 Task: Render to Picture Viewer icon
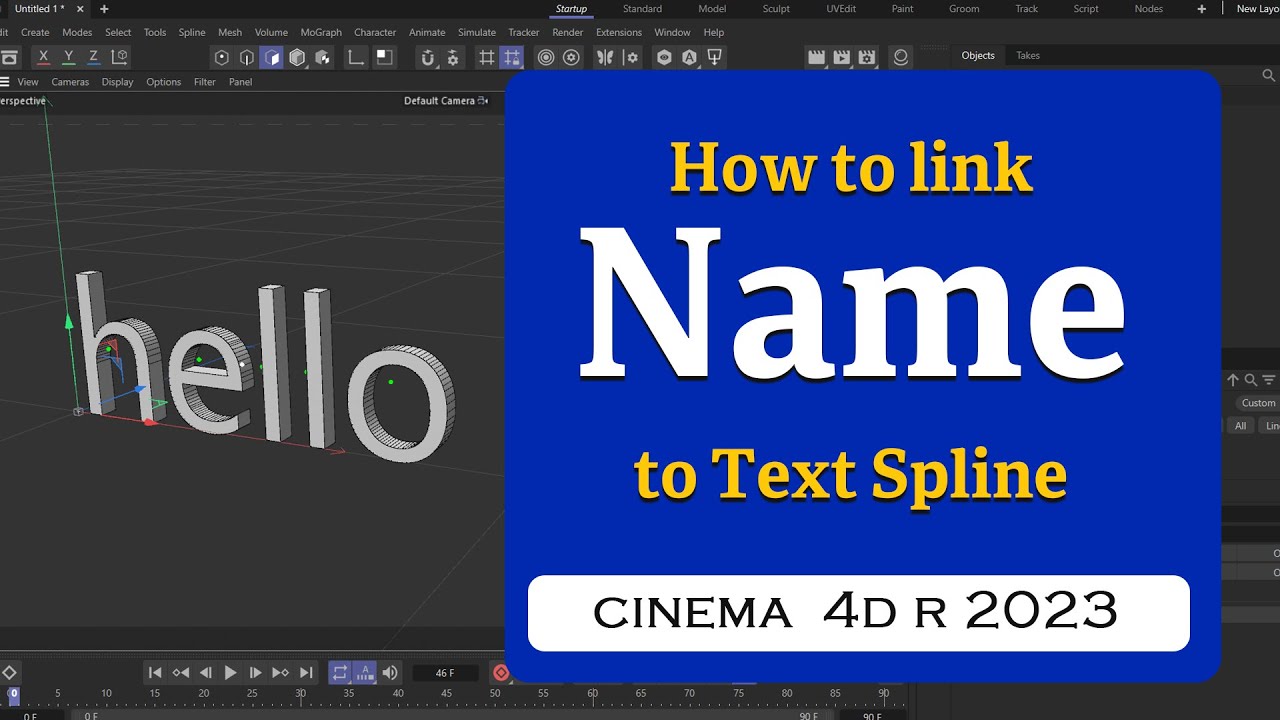point(842,57)
